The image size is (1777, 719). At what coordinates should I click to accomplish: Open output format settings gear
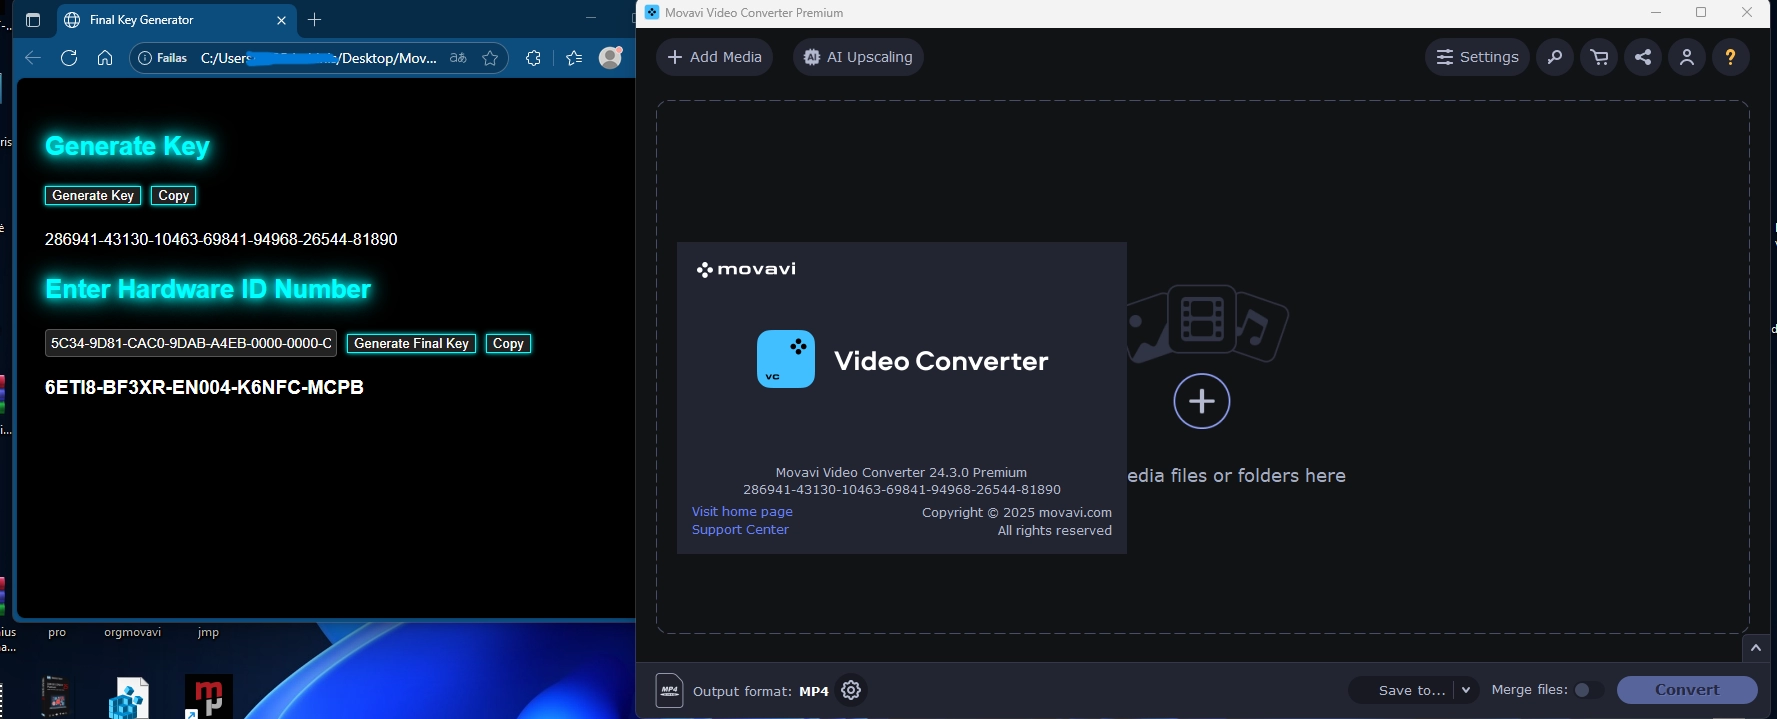point(851,690)
